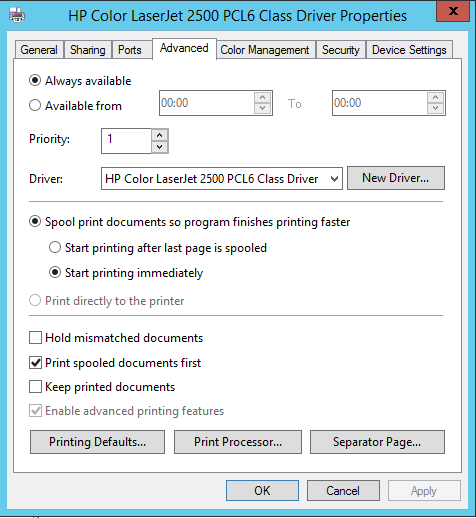
Task: Choose Start printing after last page is spooled
Action: point(55,248)
